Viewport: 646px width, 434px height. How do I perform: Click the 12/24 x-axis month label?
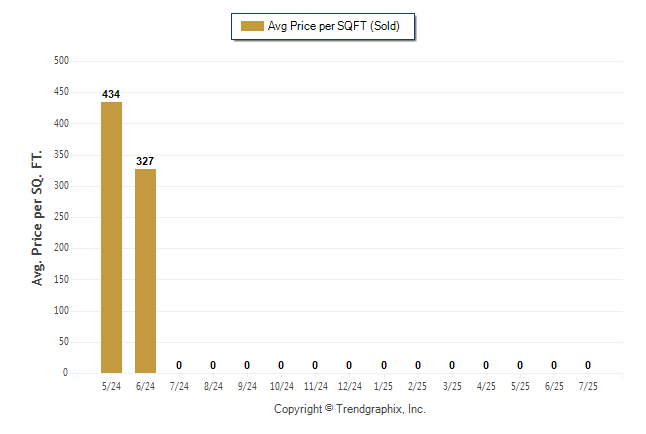(x=350, y=386)
